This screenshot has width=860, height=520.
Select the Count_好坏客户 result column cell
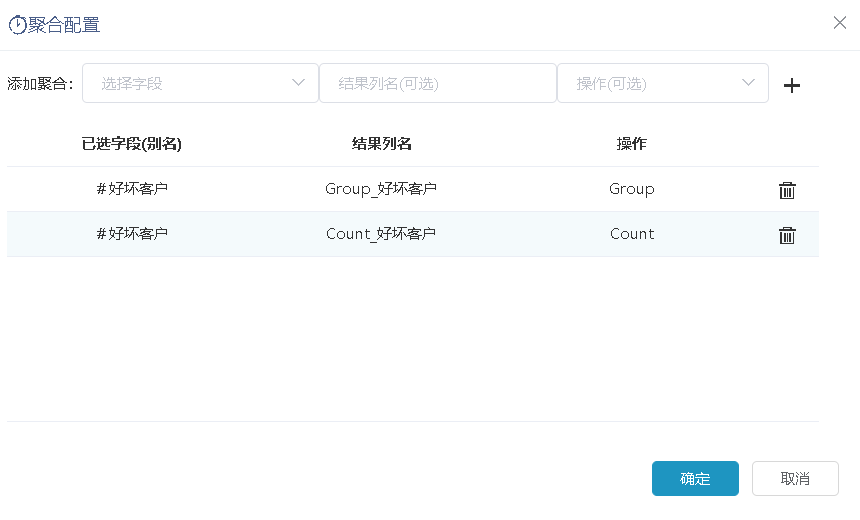pyautogui.click(x=381, y=234)
